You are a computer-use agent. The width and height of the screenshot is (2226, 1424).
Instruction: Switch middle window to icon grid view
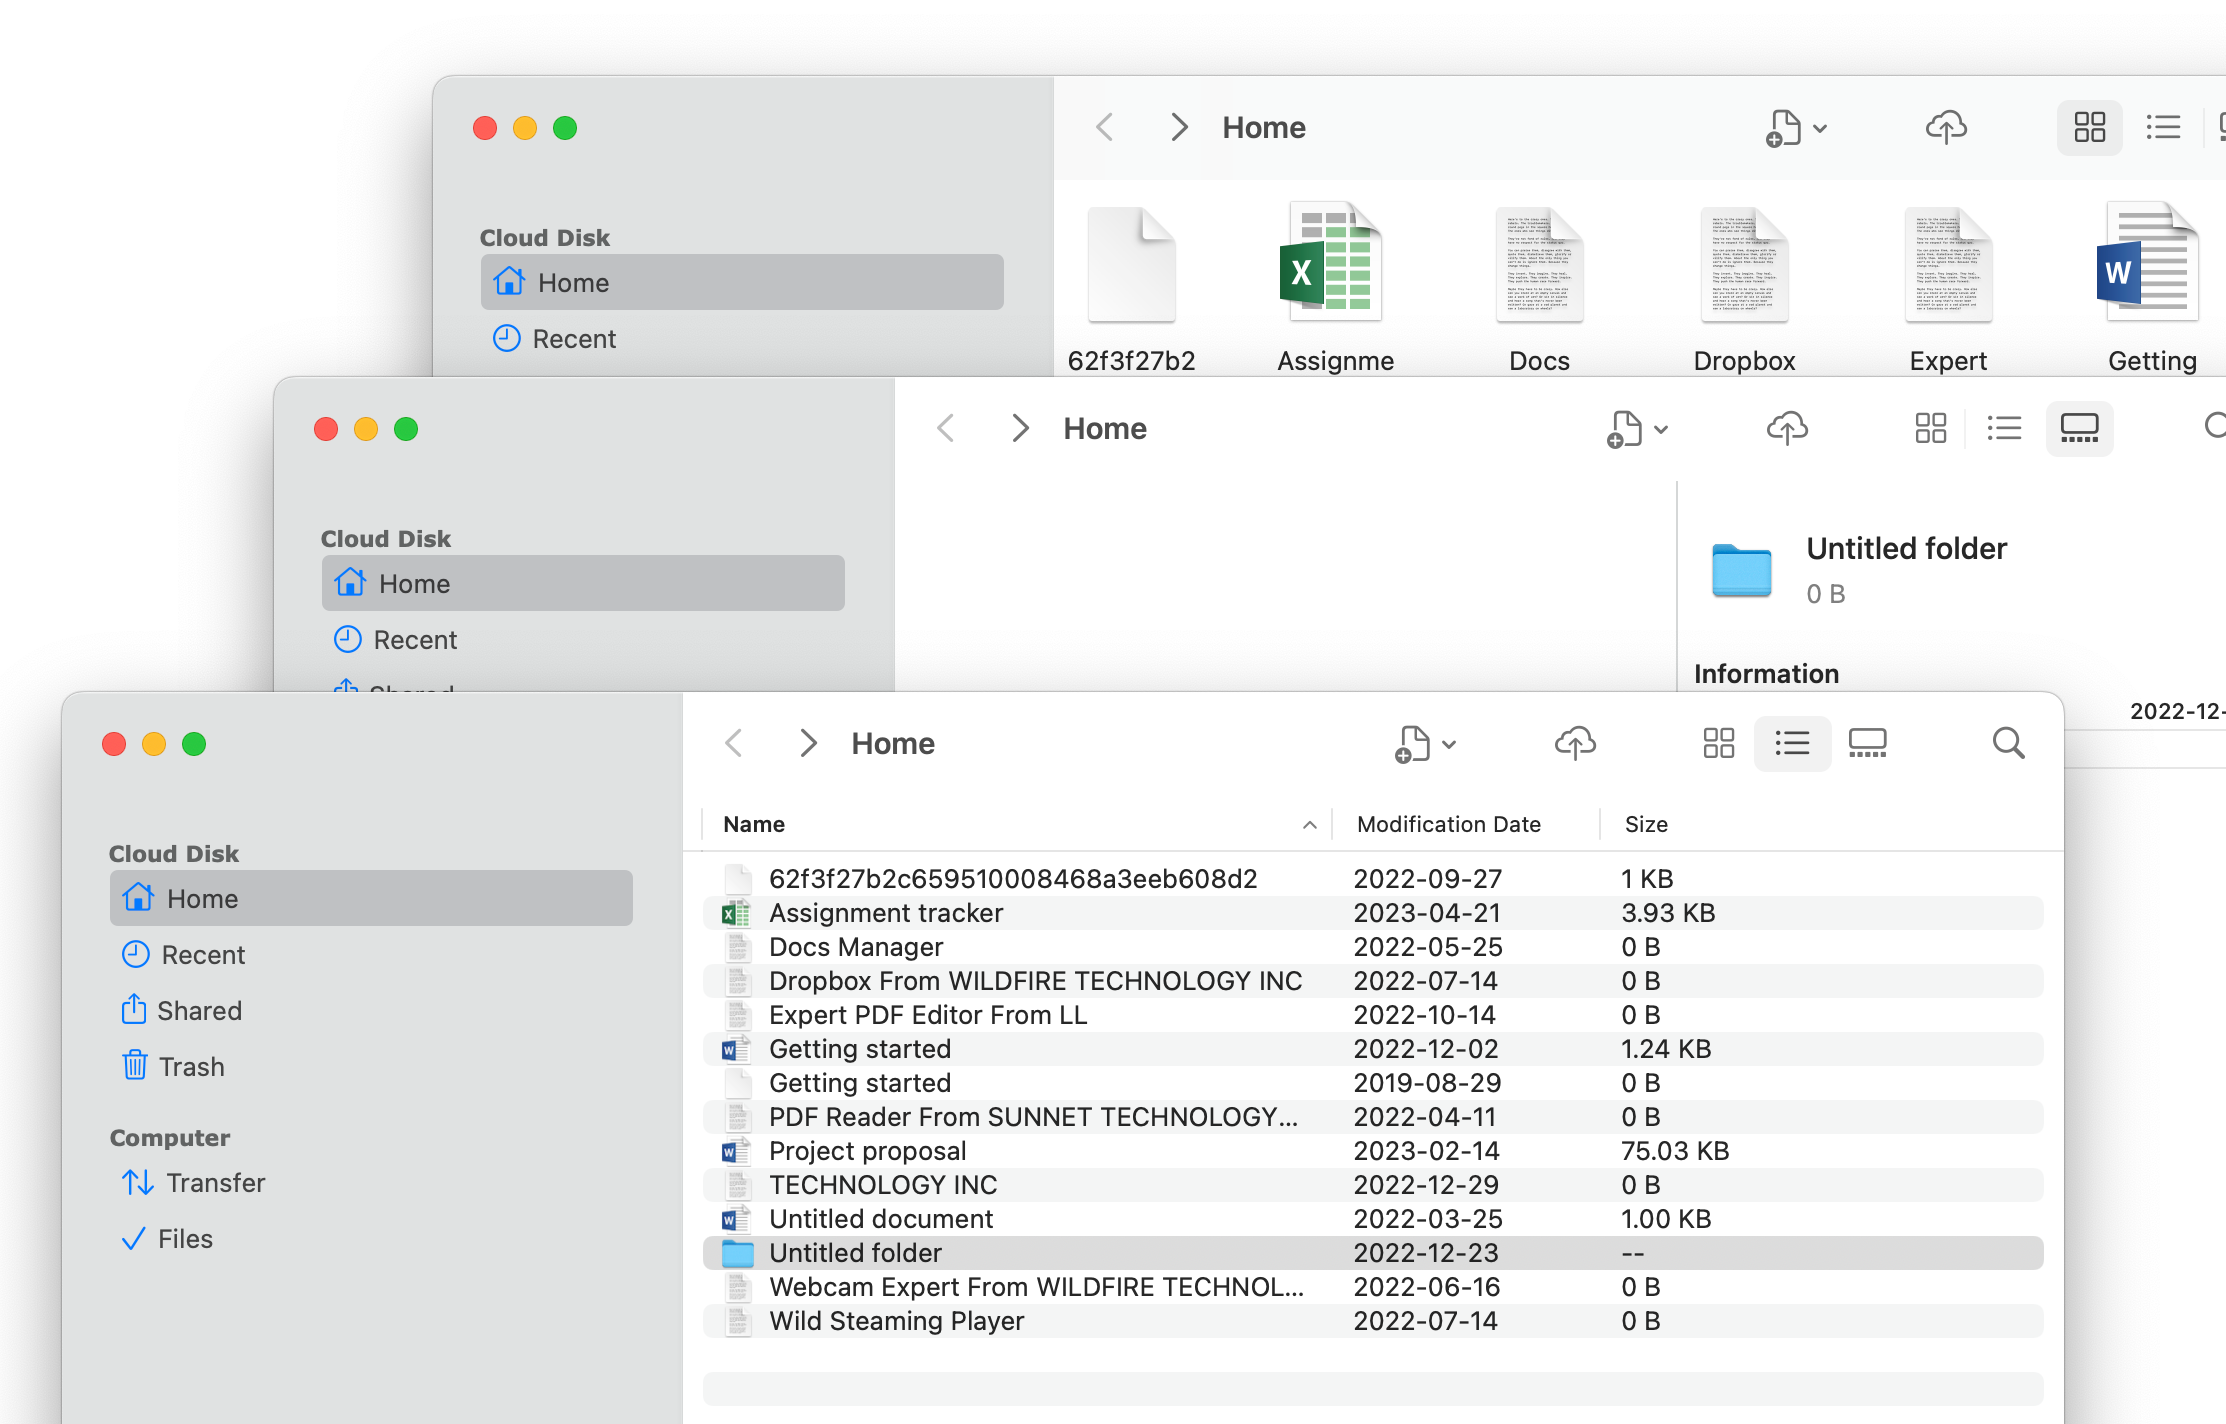(1930, 428)
